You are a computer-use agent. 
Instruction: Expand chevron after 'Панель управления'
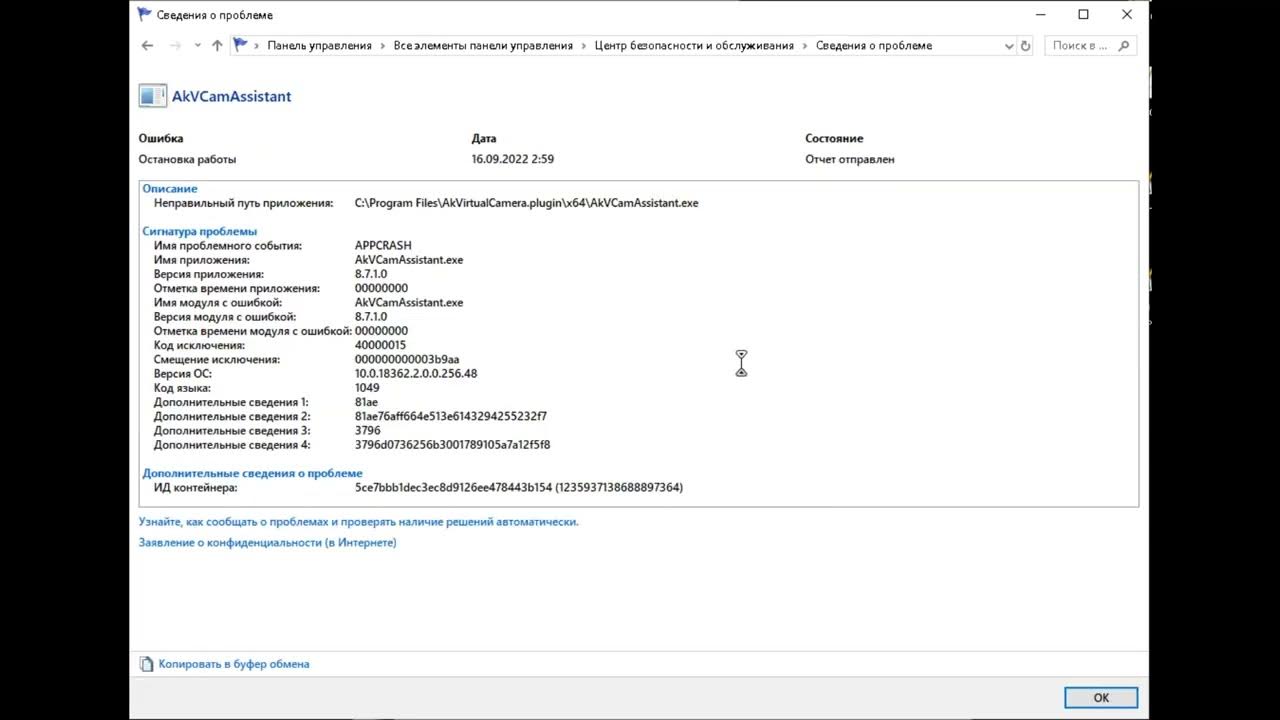coord(383,46)
